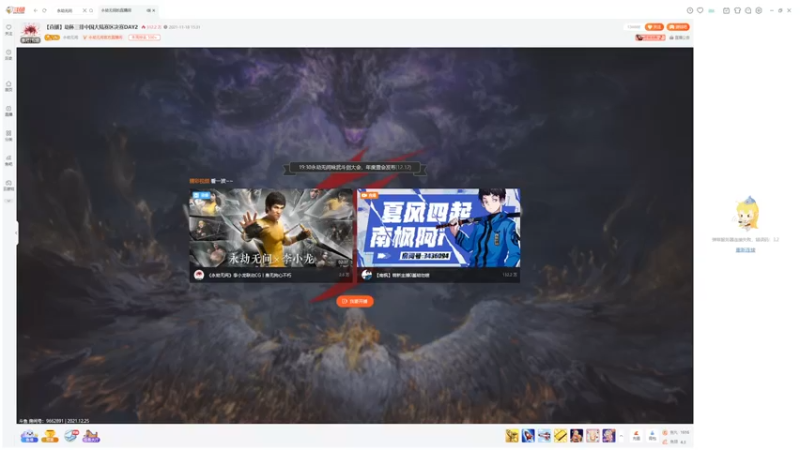Click the orange level badge under the title
This screenshot has width=800, height=450.
coord(52,37)
